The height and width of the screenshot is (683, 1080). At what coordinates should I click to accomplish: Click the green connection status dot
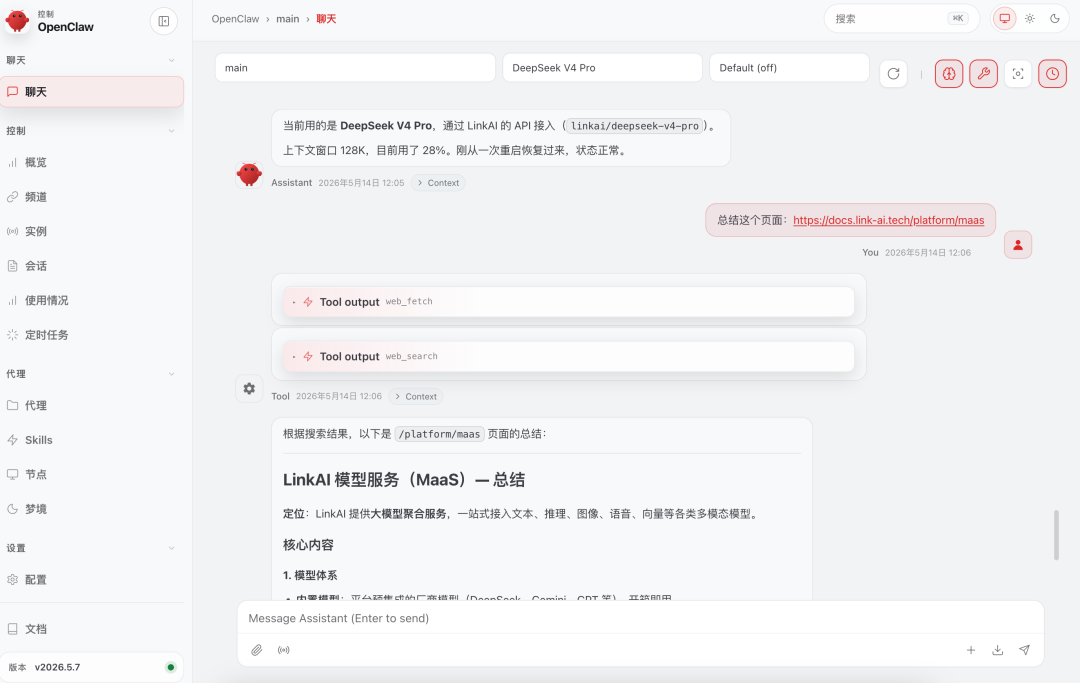(x=171, y=667)
